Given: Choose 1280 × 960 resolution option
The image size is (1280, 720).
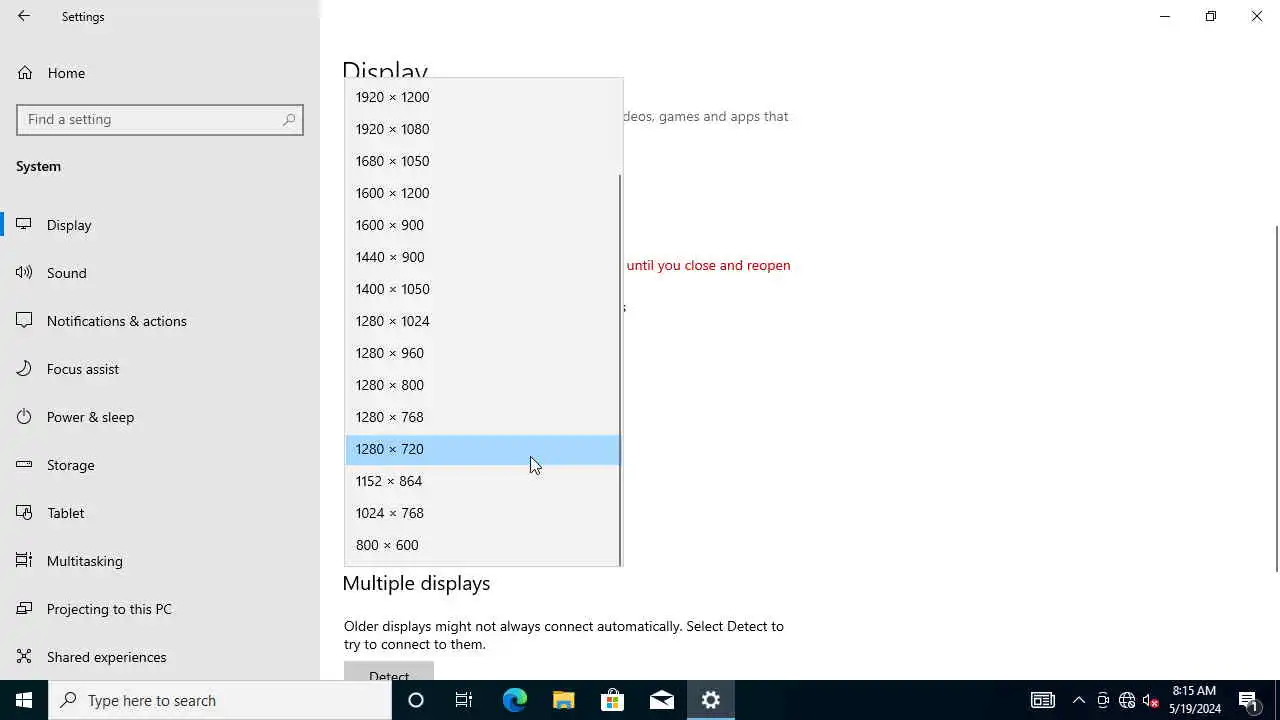Looking at the screenshot, I should 483,353.
